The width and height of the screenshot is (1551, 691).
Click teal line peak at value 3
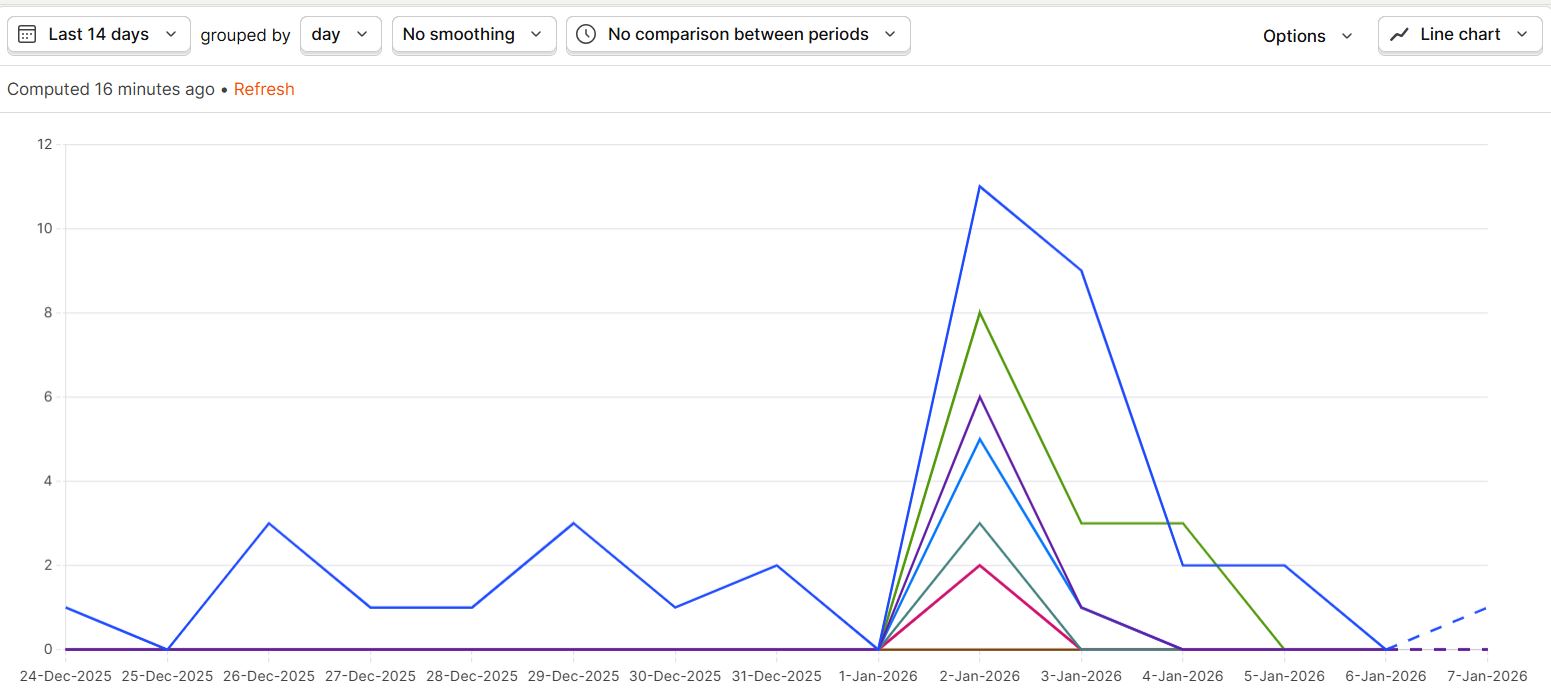coord(980,523)
